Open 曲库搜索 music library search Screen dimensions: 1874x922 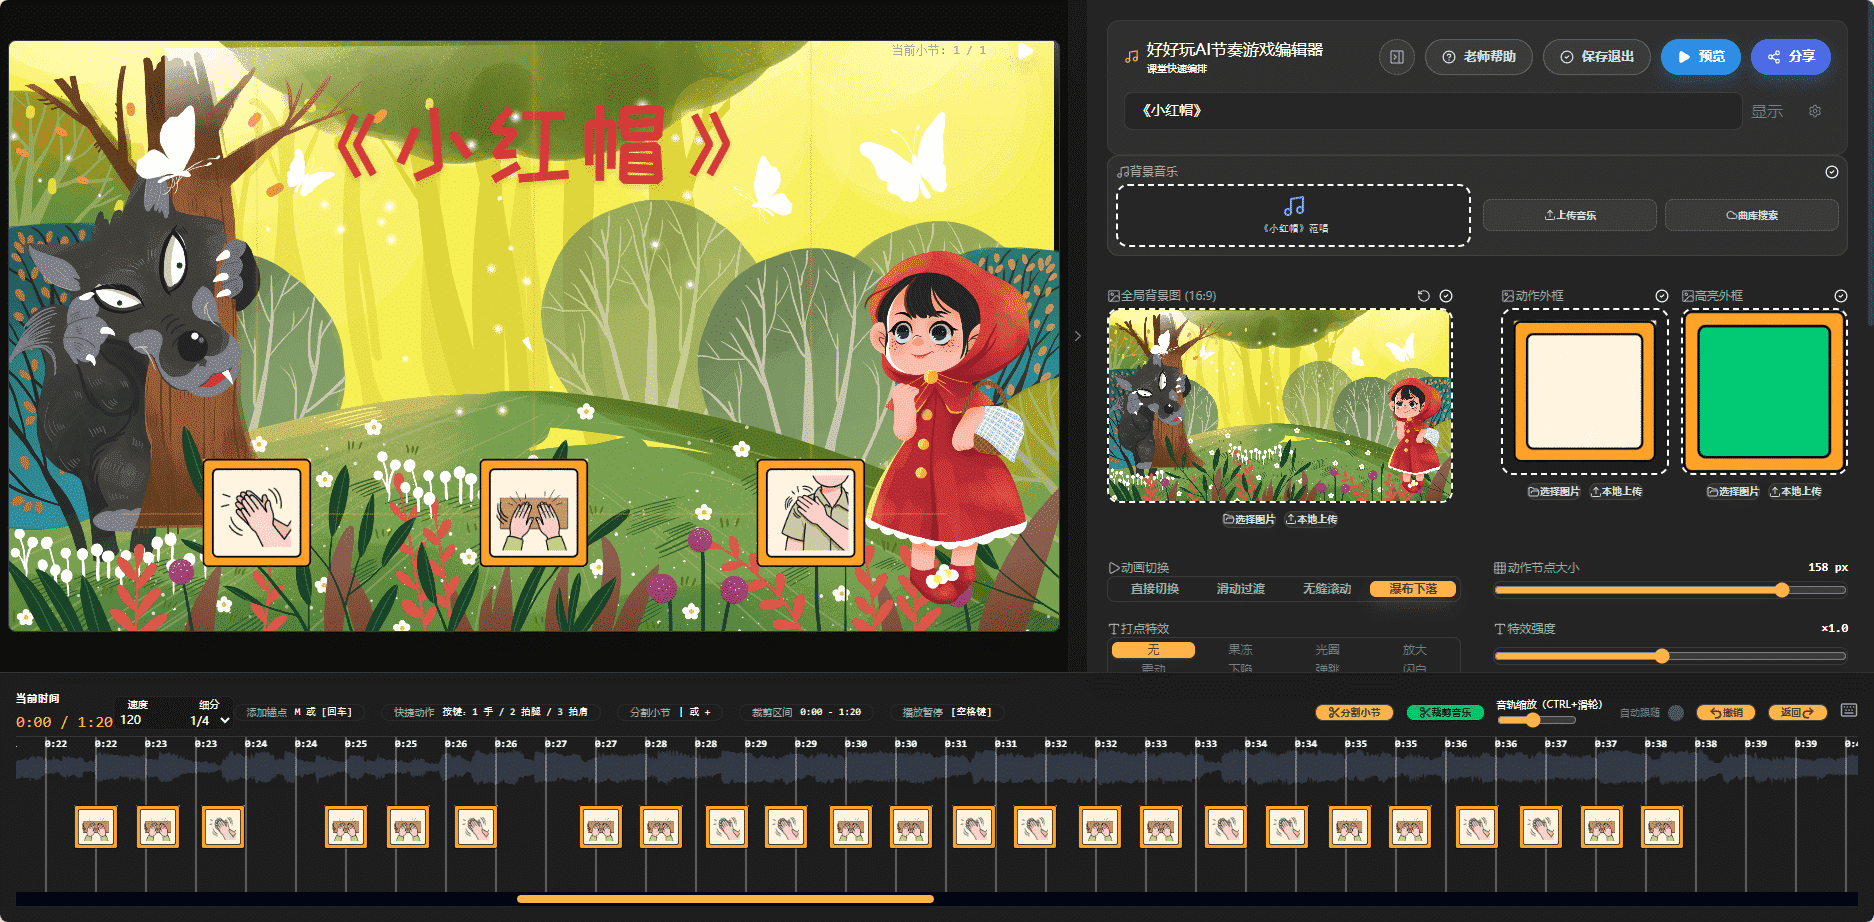click(1752, 215)
